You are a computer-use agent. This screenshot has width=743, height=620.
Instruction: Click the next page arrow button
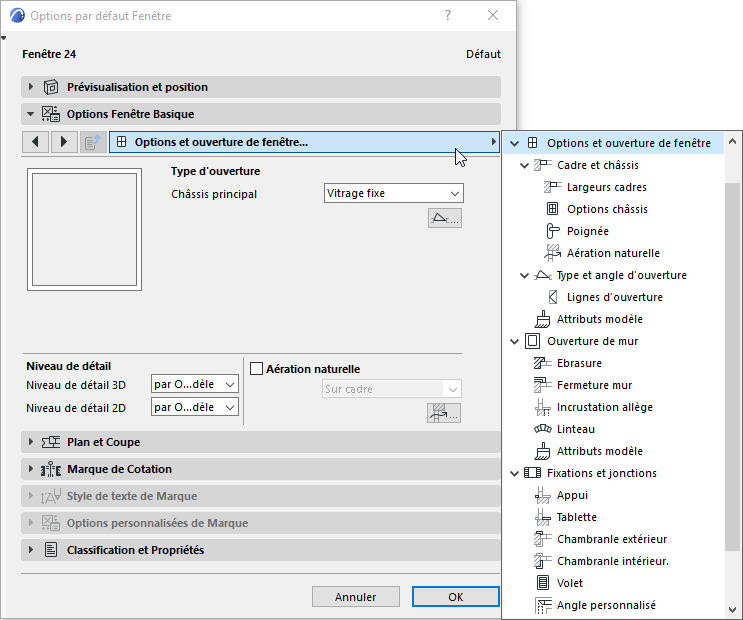(64, 142)
